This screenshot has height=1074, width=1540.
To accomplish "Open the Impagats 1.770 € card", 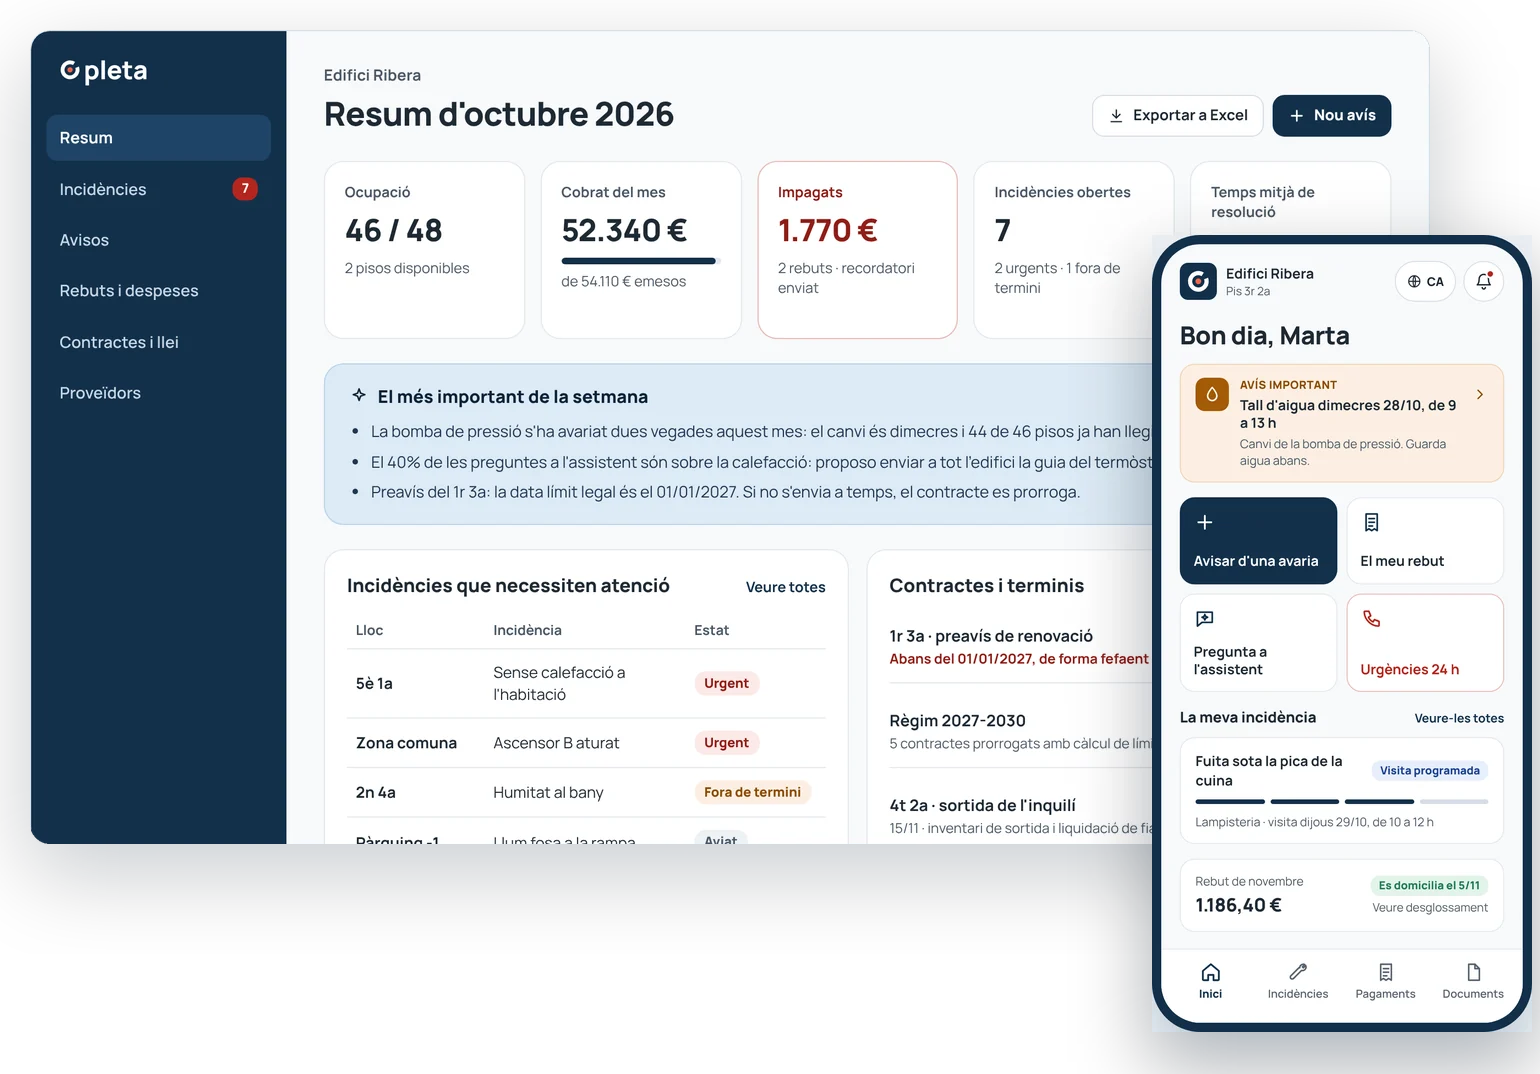I will [857, 250].
